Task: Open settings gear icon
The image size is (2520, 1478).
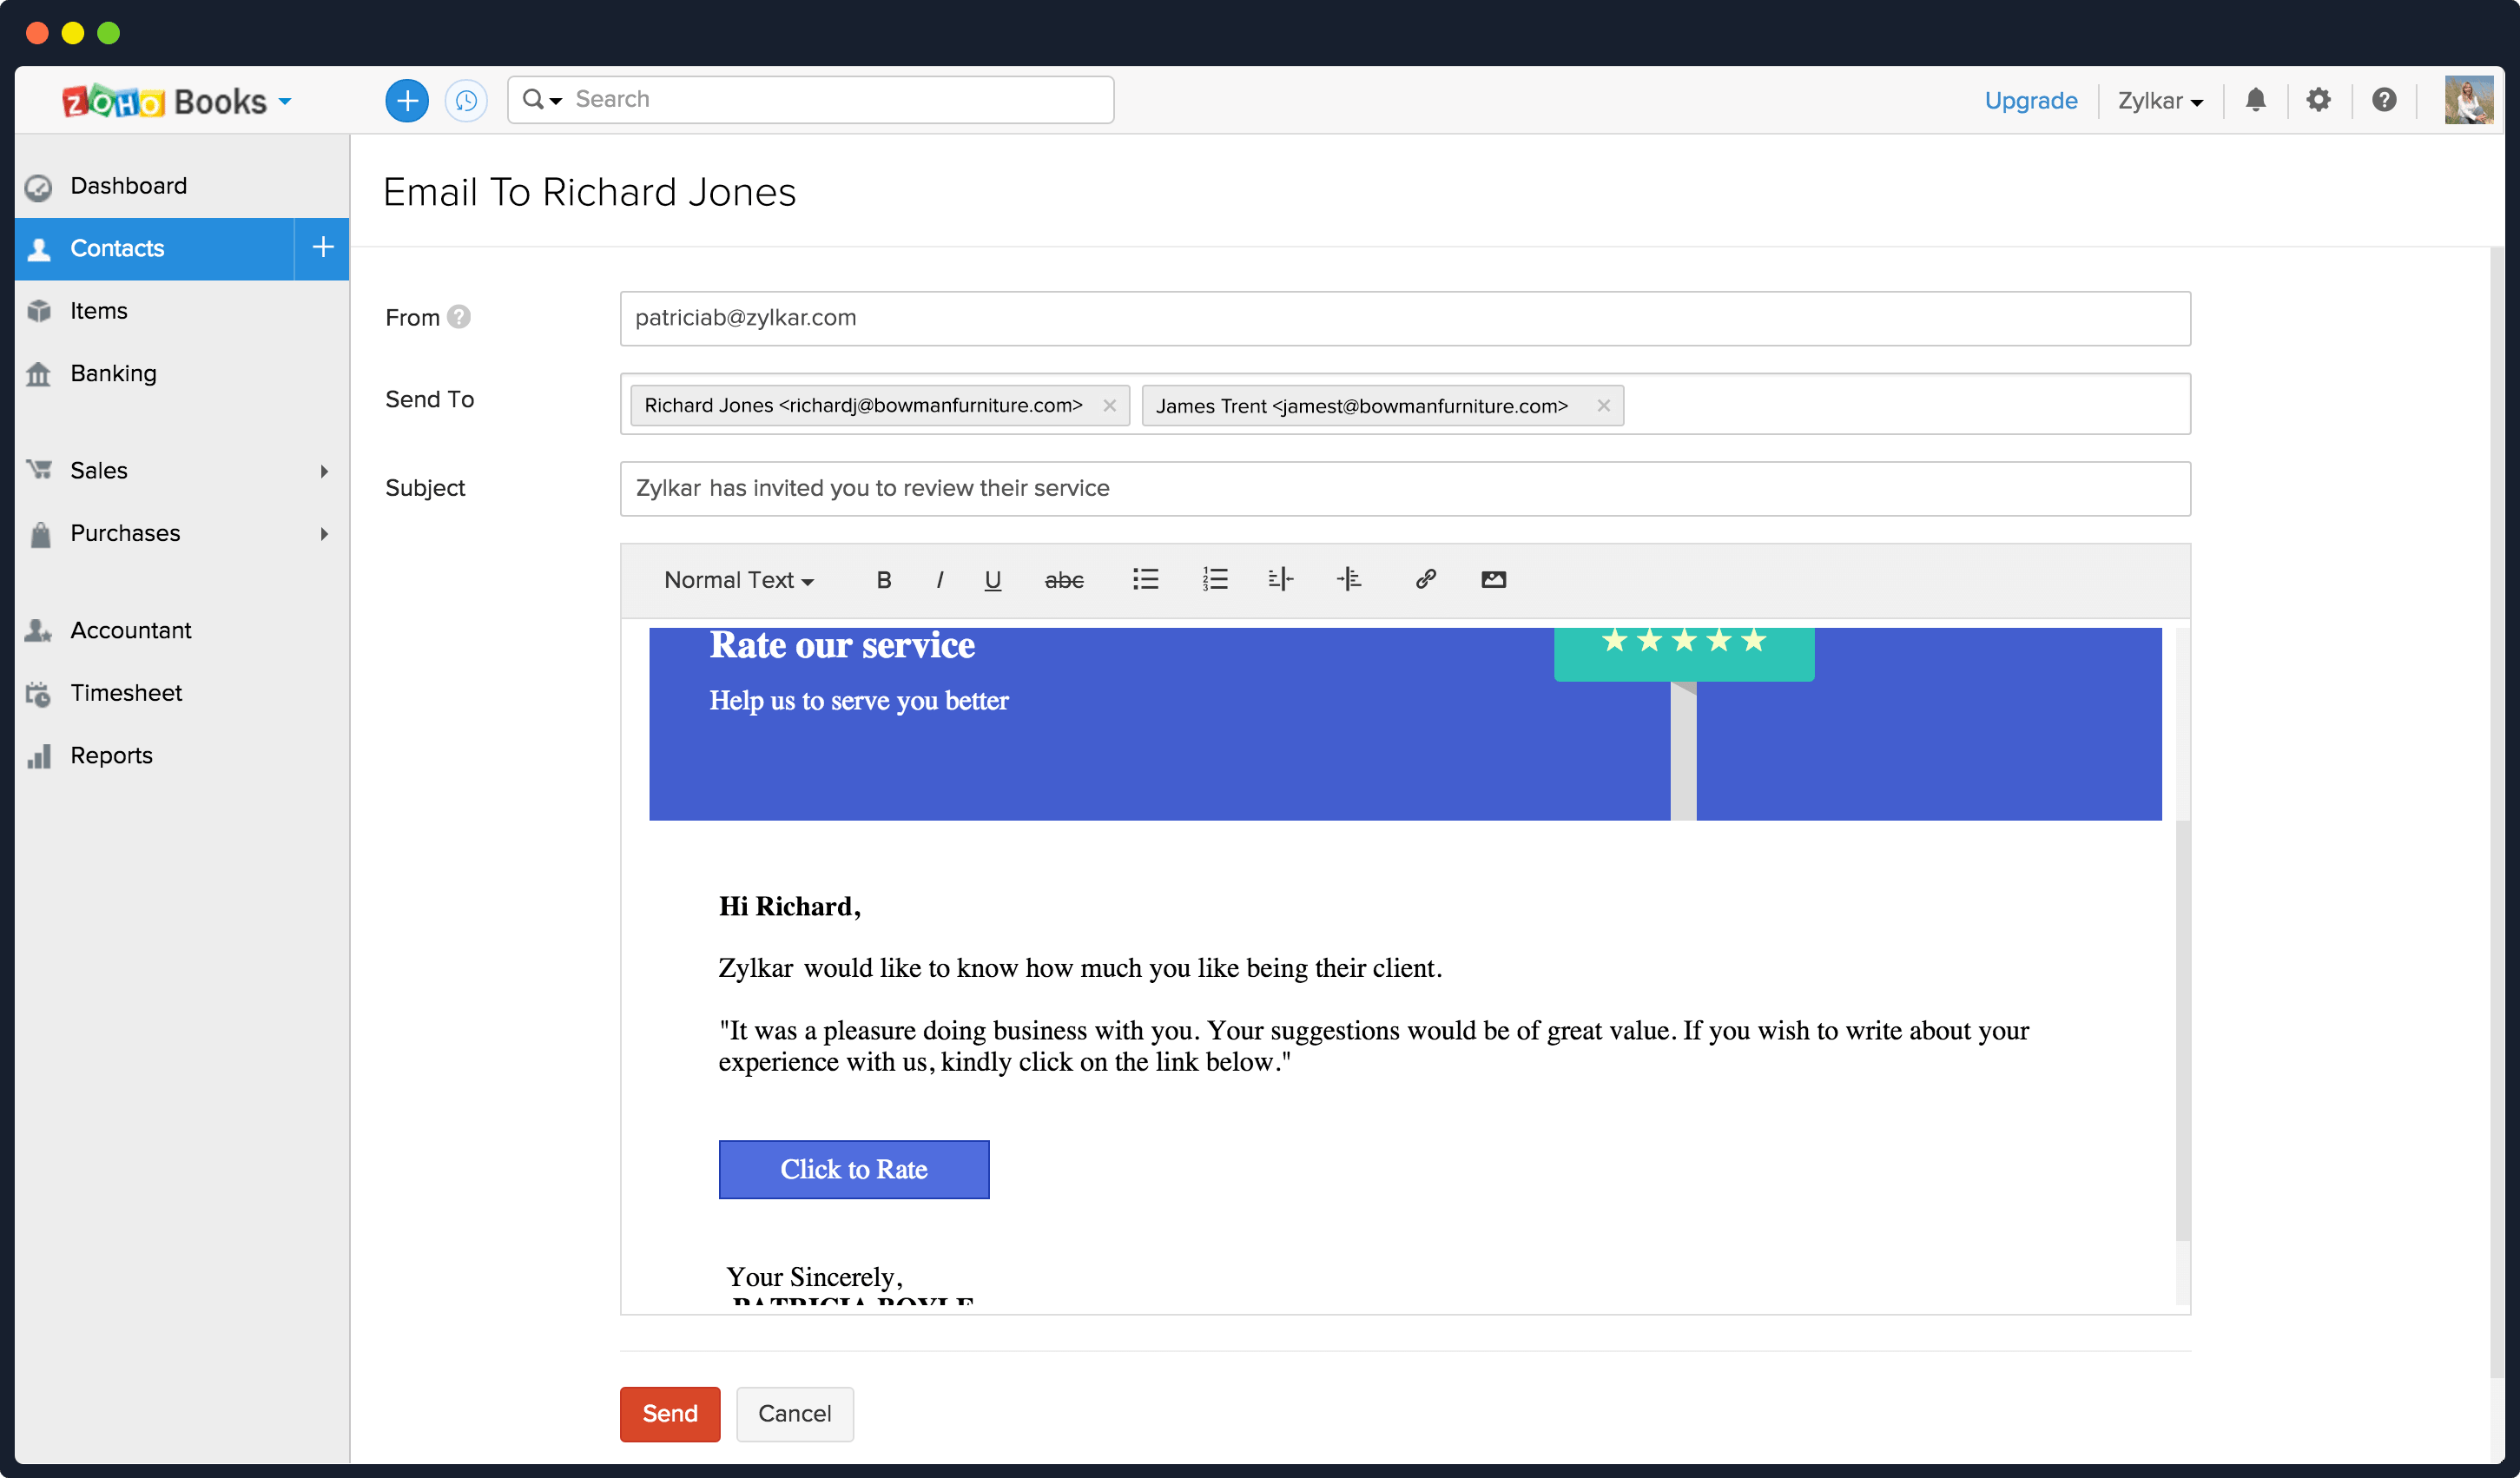Action: pos(2318,100)
